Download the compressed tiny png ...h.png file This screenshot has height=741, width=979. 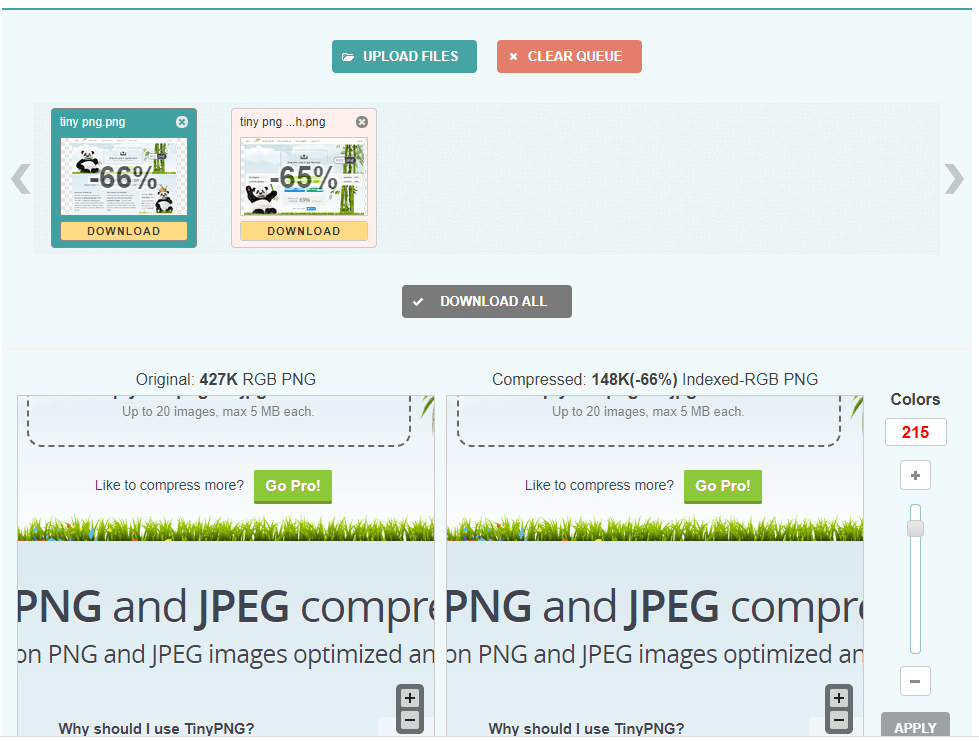pyautogui.click(x=304, y=231)
